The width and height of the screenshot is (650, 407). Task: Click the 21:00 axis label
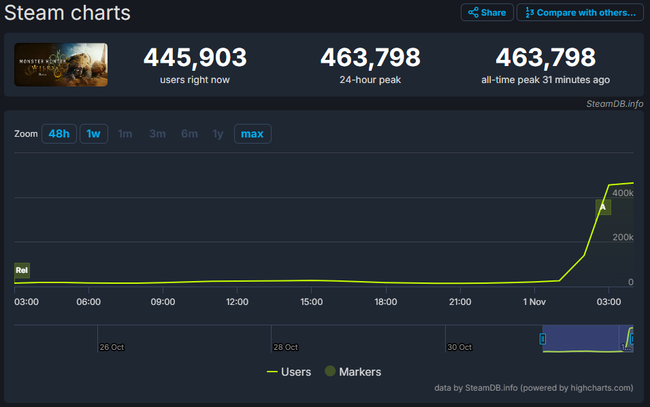click(460, 302)
